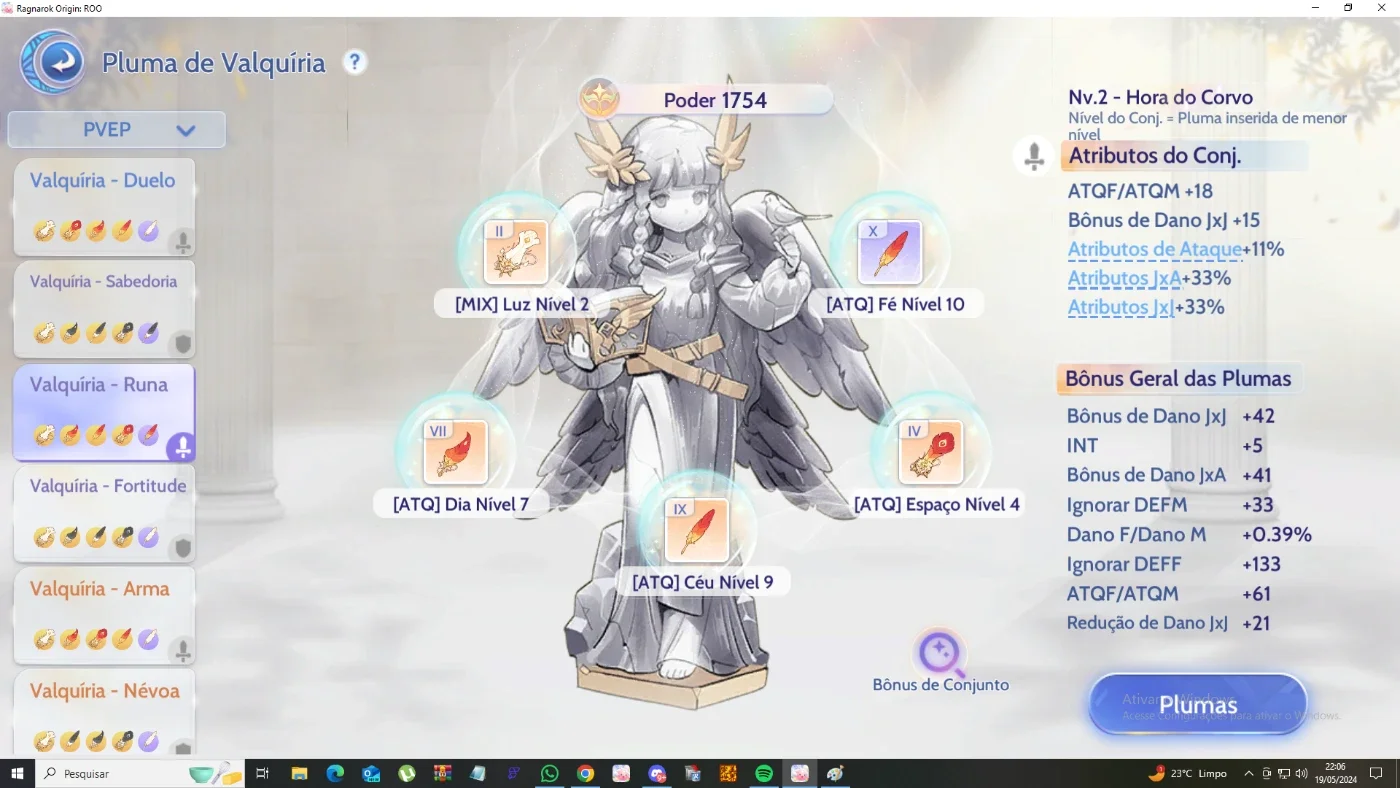Open the level X Fé feather slot
Screen dimensions: 1400x788
coord(890,252)
